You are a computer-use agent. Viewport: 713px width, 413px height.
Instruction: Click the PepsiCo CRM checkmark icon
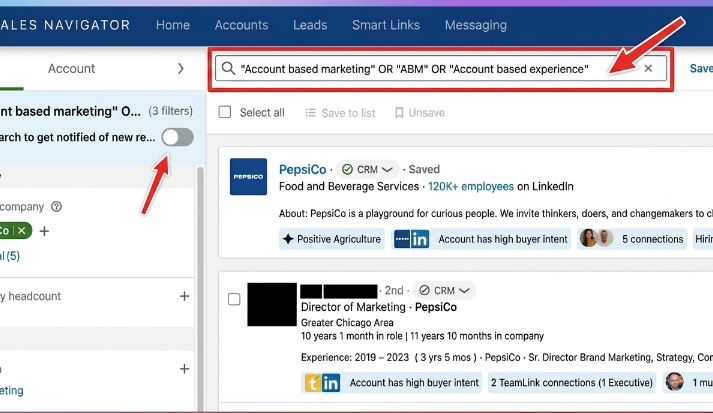[347, 169]
